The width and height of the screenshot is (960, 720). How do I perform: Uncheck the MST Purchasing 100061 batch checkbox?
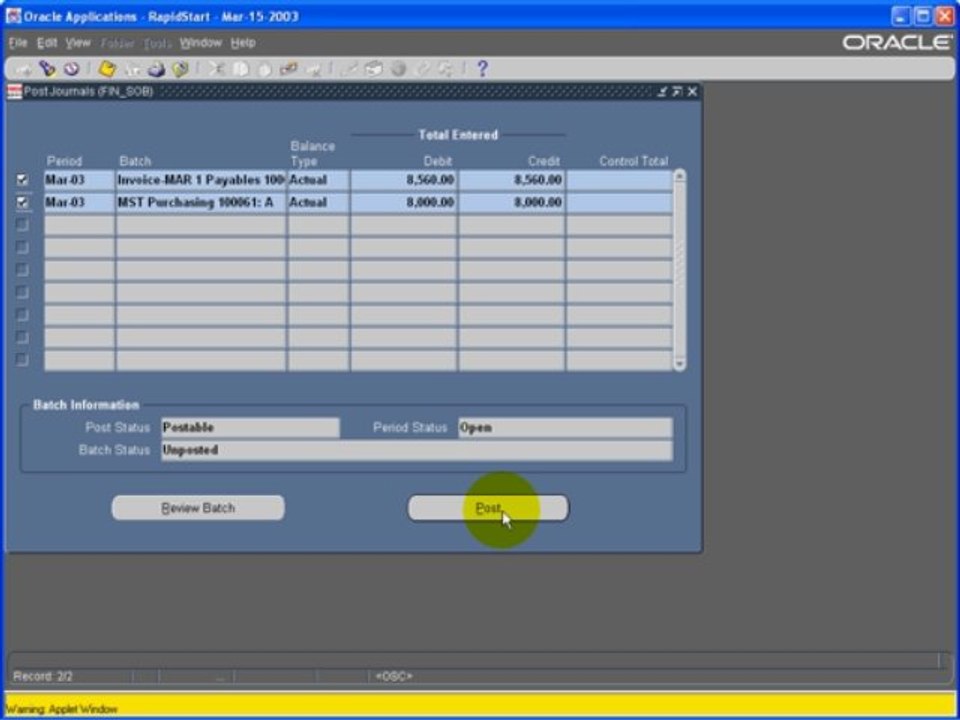(x=23, y=202)
